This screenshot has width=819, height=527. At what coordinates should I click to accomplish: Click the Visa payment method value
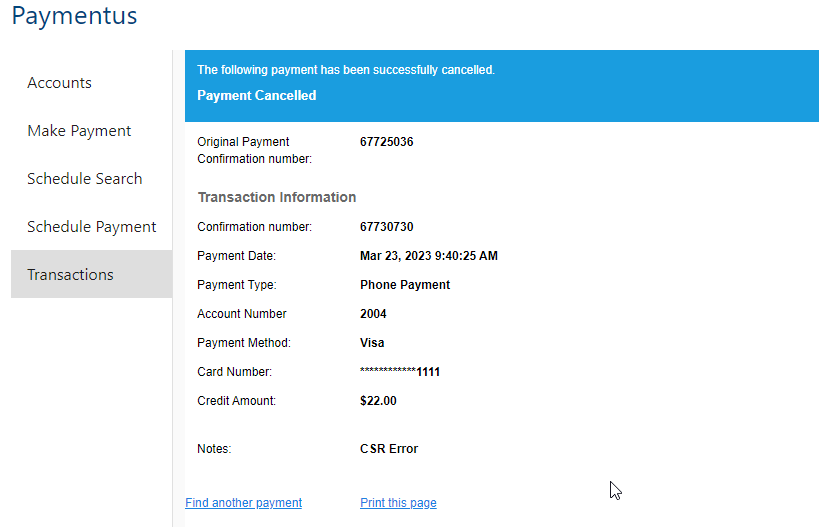(372, 343)
